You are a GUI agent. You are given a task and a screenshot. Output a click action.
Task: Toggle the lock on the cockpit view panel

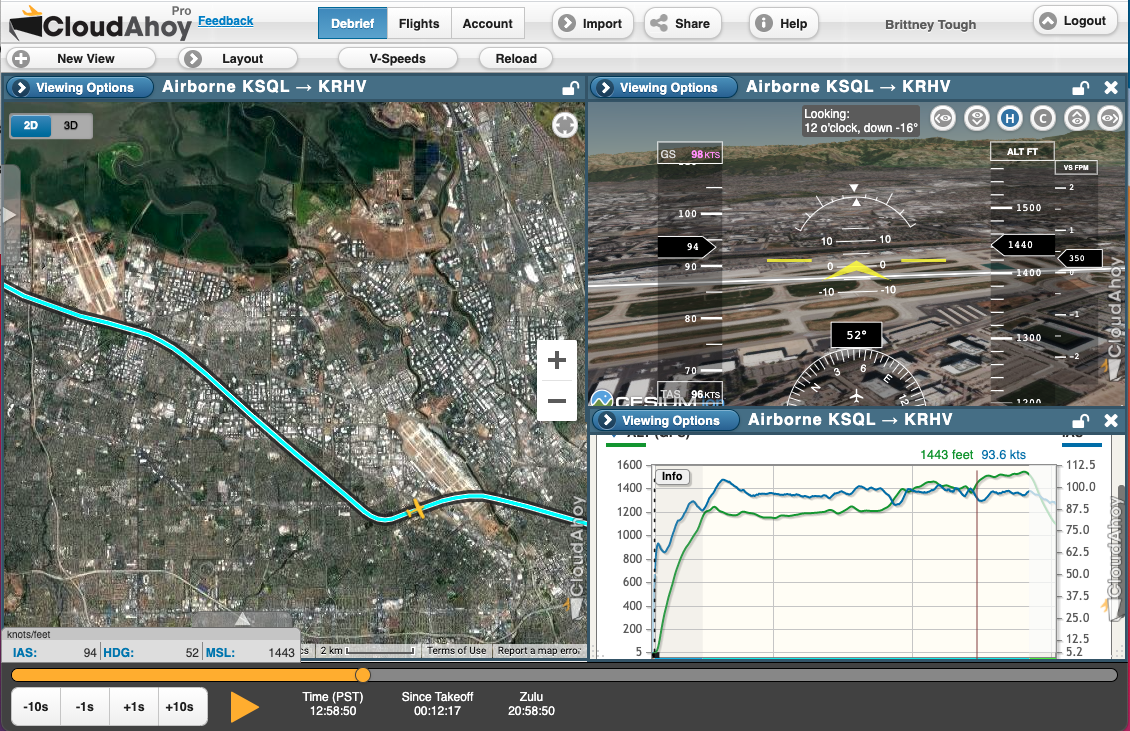(x=1080, y=88)
